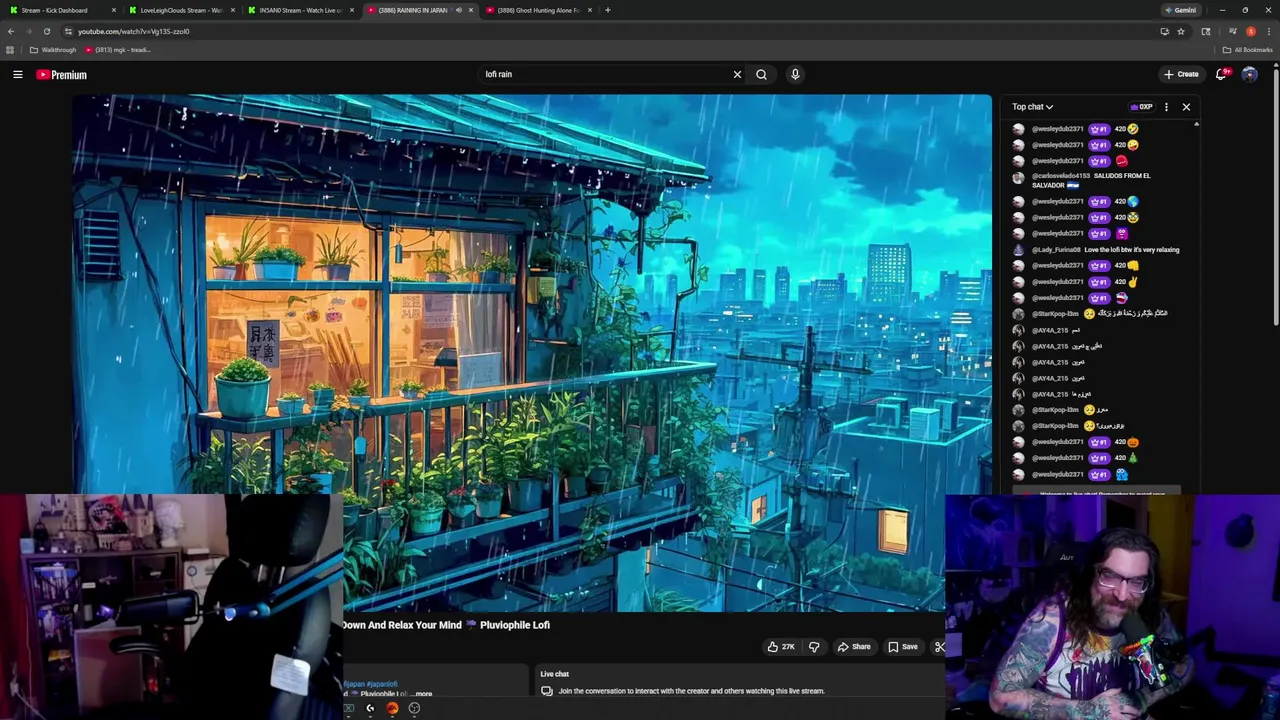
Task: Clear the search box with X icon
Action: [737, 74]
